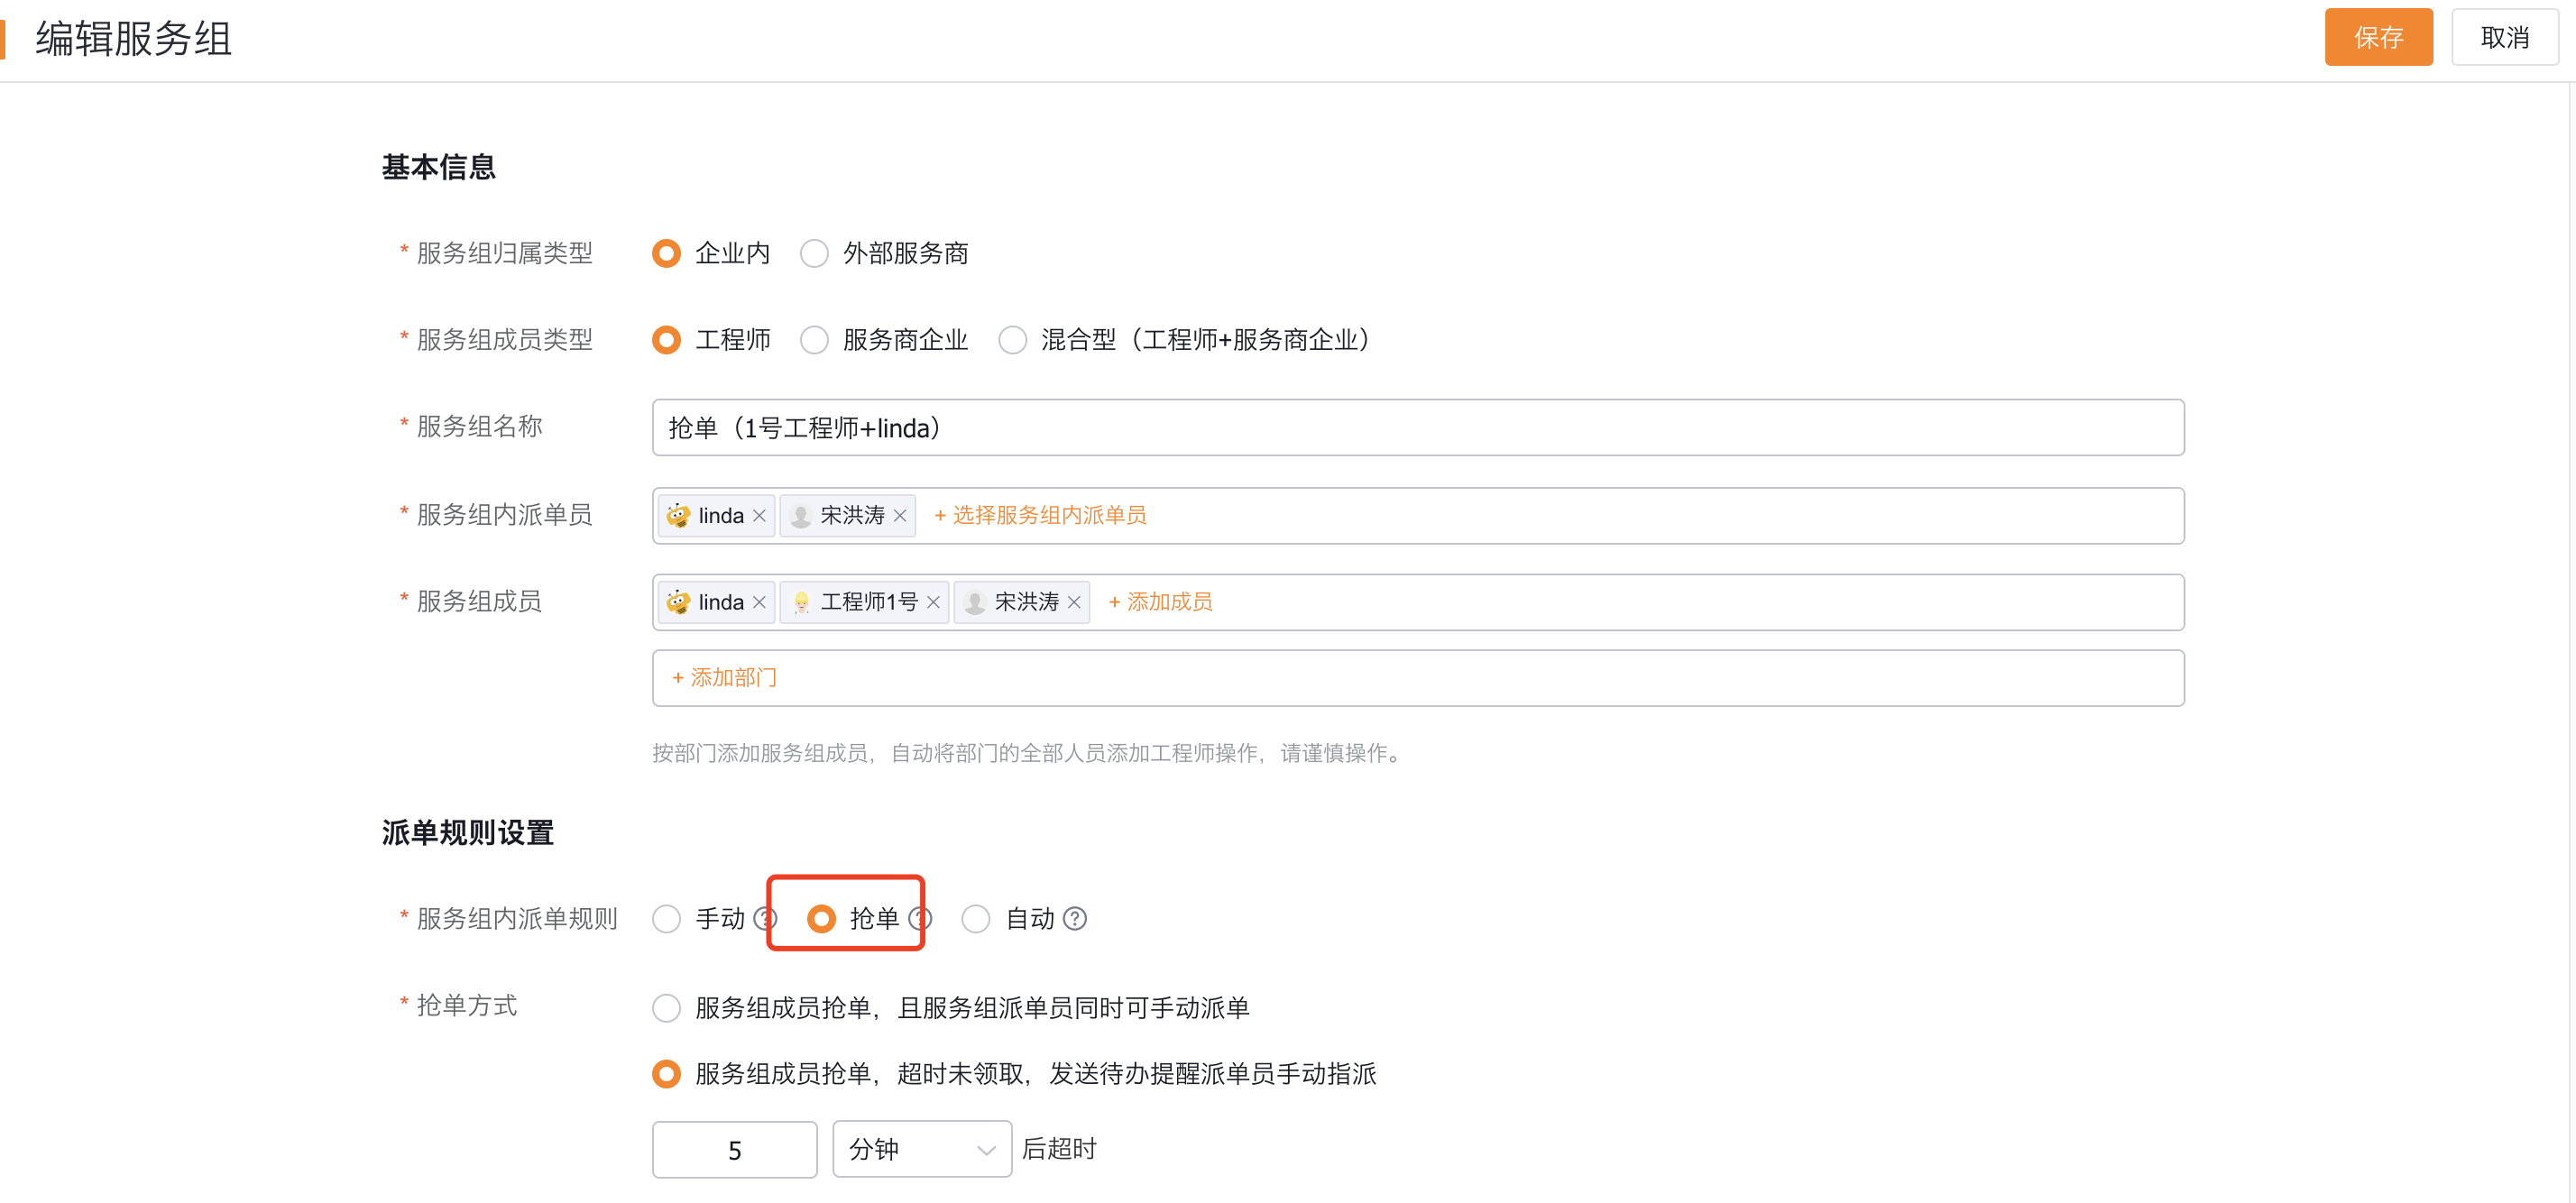Save the service group
This screenshot has height=1203, width=2576.
[2378, 38]
